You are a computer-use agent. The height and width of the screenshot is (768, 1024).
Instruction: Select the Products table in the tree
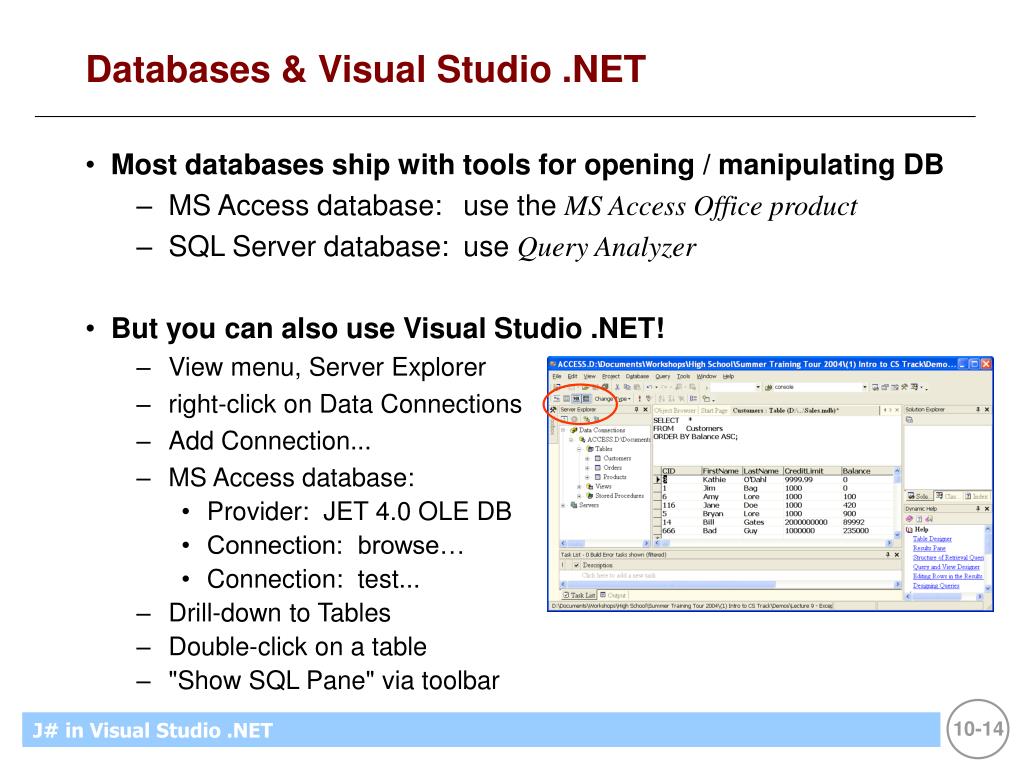click(x=615, y=477)
